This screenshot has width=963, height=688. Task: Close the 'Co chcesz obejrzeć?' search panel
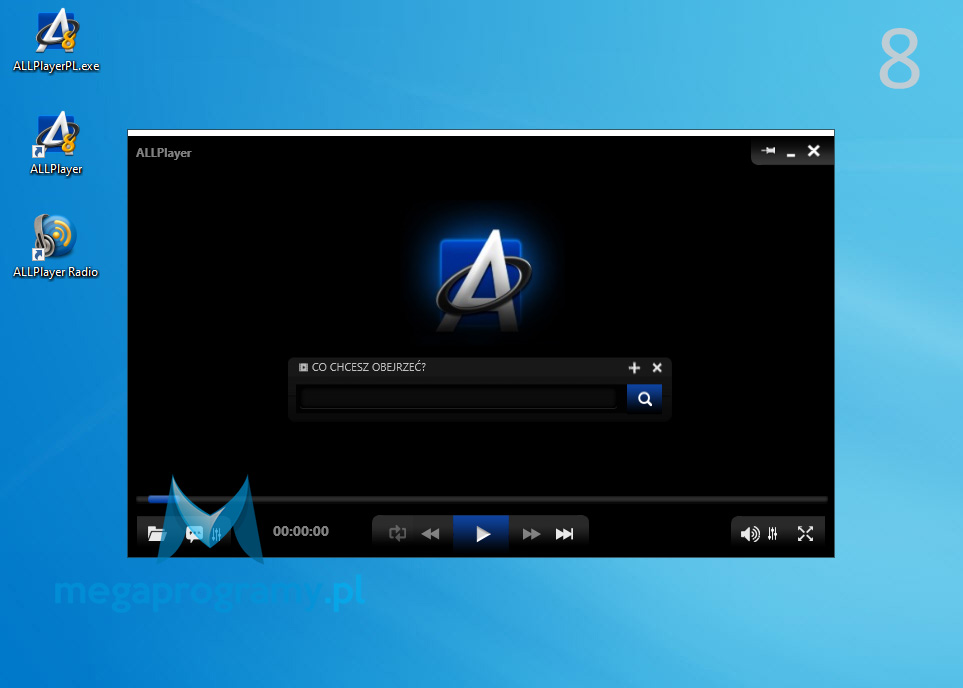point(657,367)
